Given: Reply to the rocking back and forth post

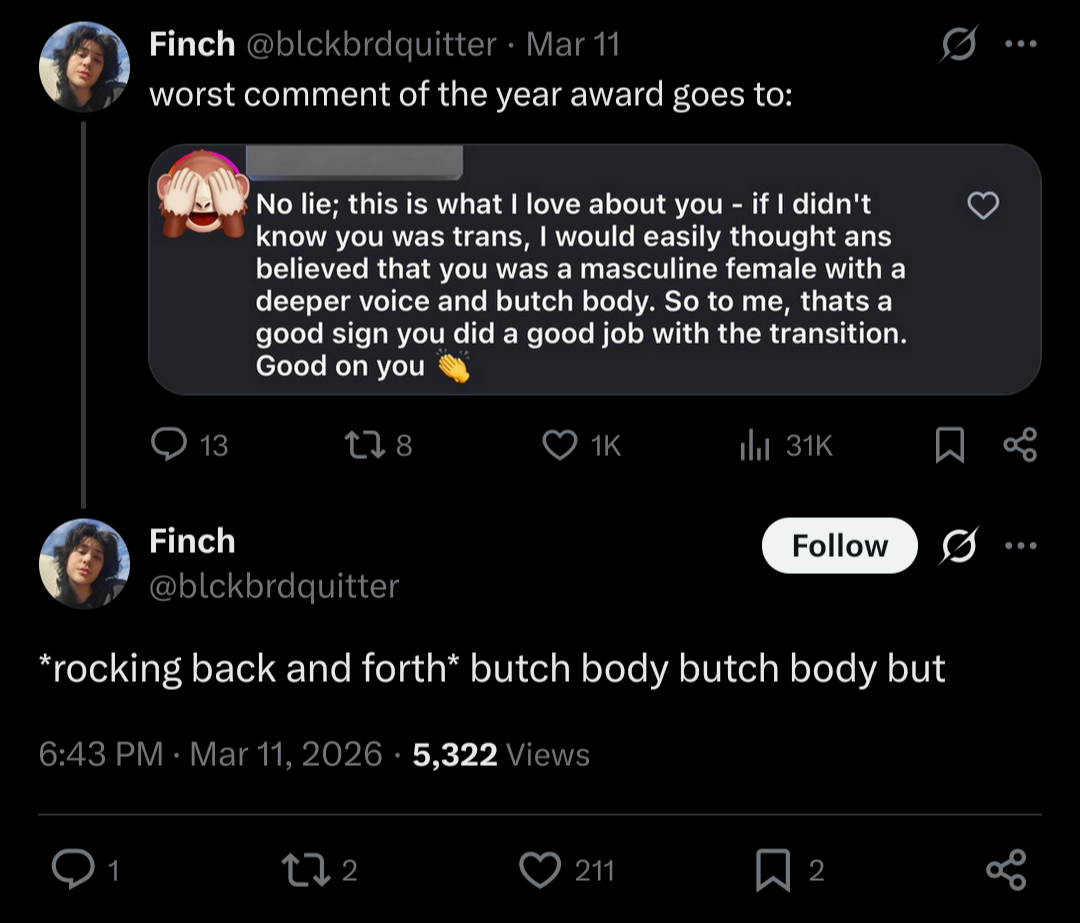Looking at the screenshot, I should click(73, 870).
